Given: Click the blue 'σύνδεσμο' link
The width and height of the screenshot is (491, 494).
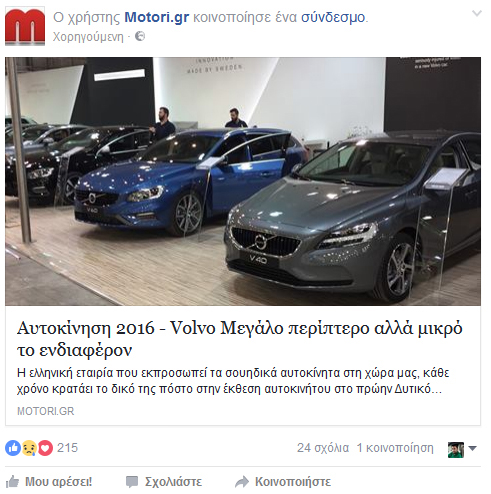Looking at the screenshot, I should point(333,17).
